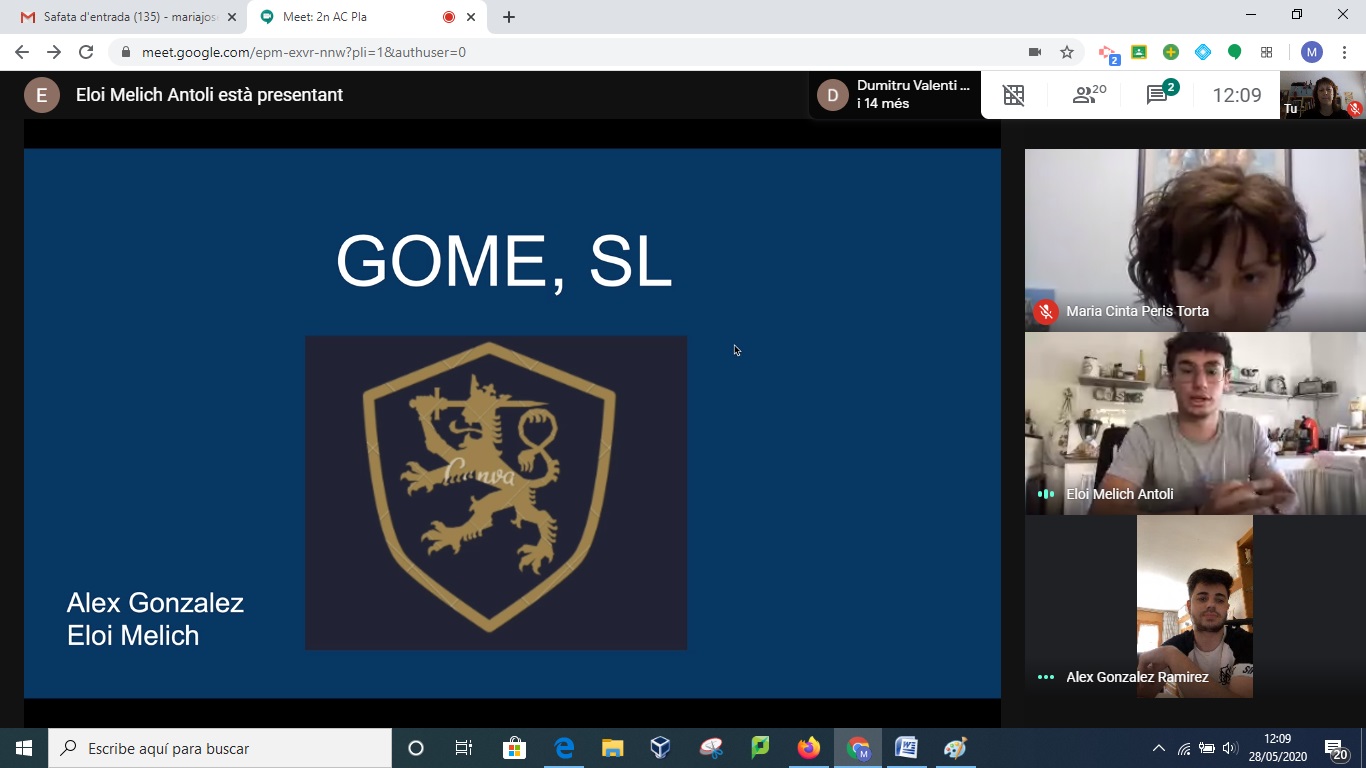Click the camera permission icon in address bar

click(x=1035, y=52)
